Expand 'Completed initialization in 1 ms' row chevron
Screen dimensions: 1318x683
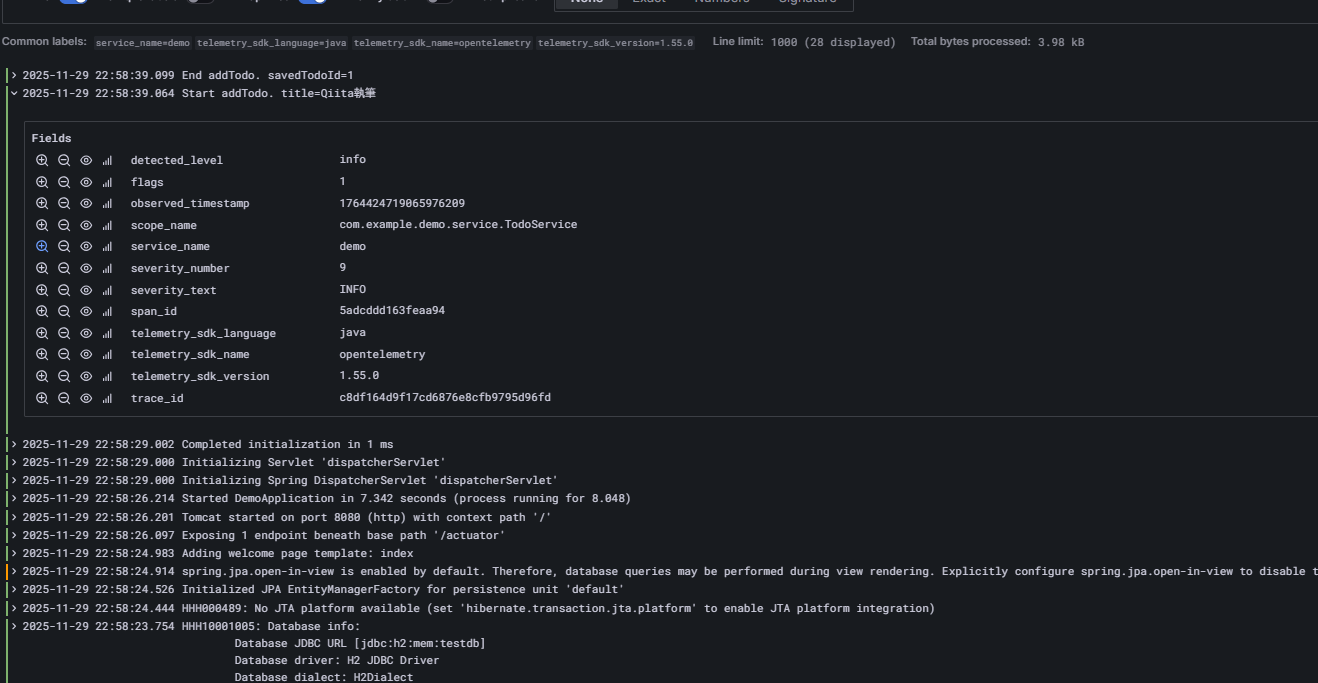click(14, 444)
